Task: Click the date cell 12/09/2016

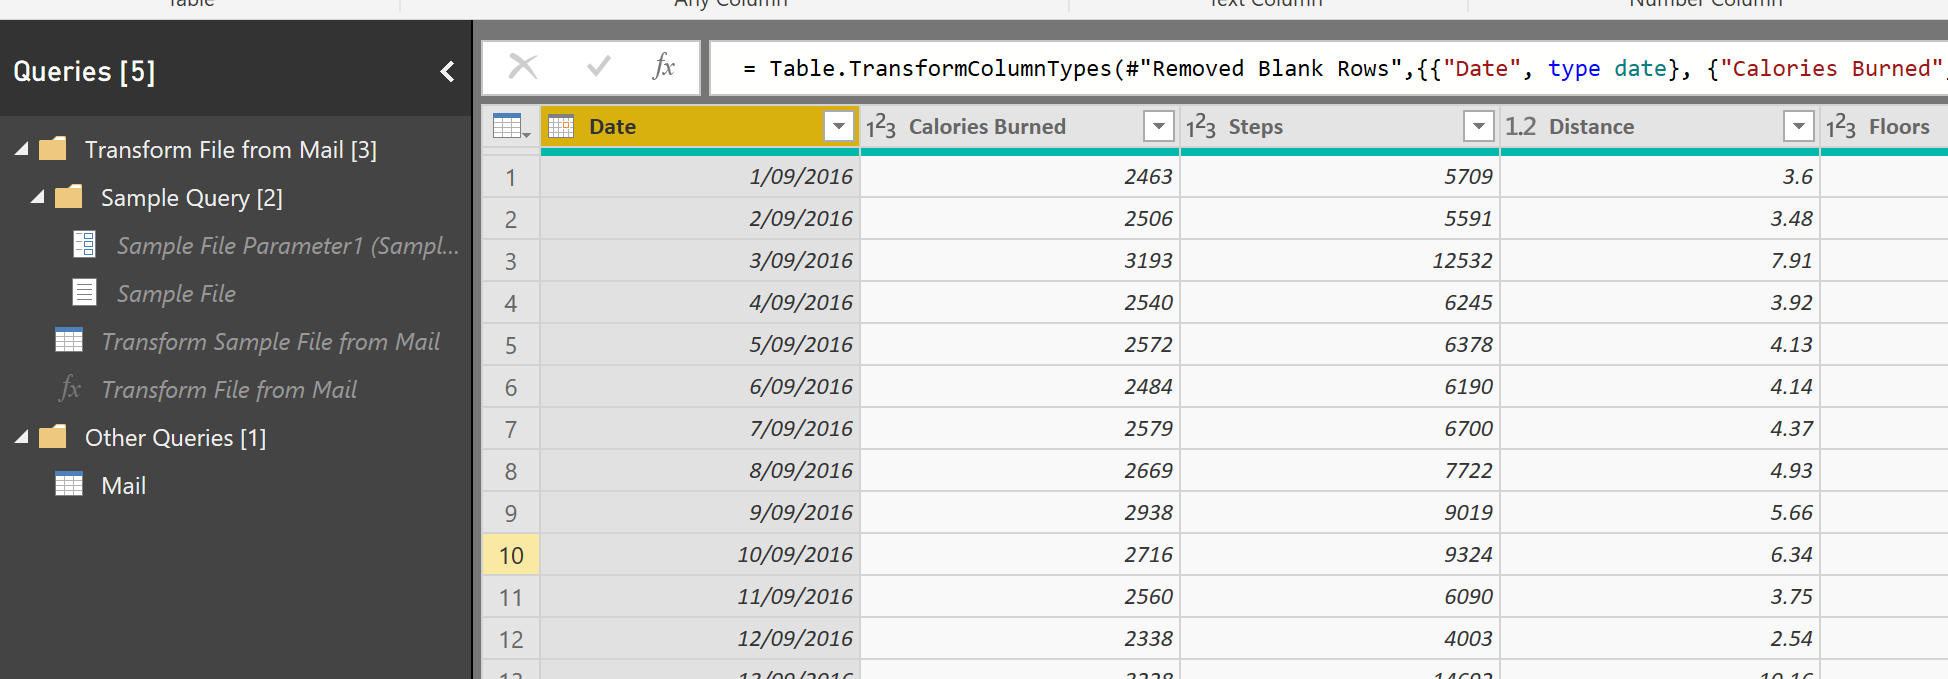Action: point(700,639)
